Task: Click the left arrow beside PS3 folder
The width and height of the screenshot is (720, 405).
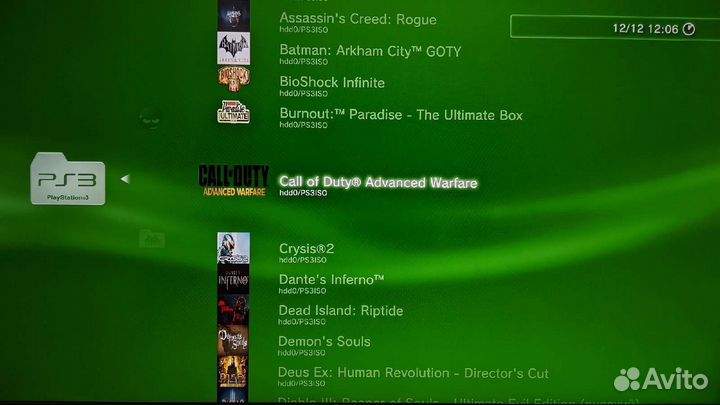Action: (125, 179)
